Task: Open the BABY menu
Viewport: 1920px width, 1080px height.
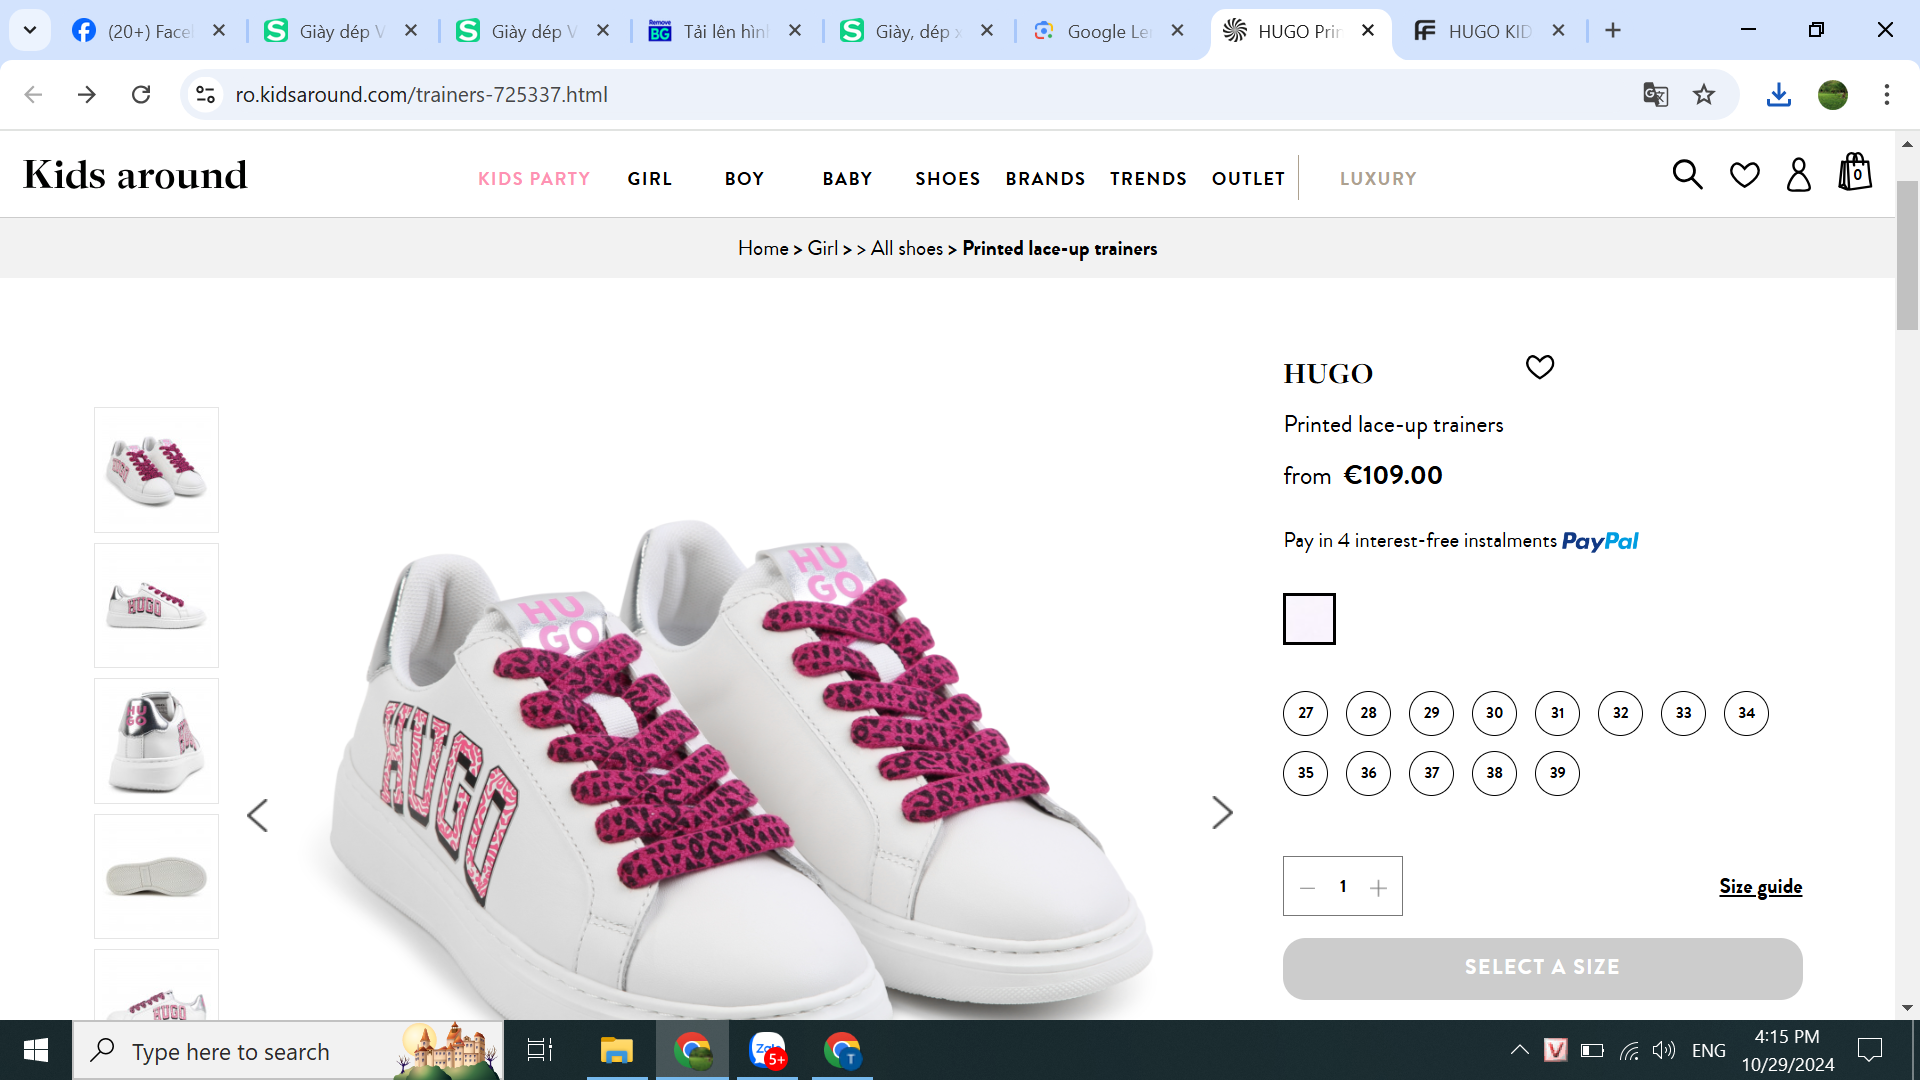Action: (848, 179)
